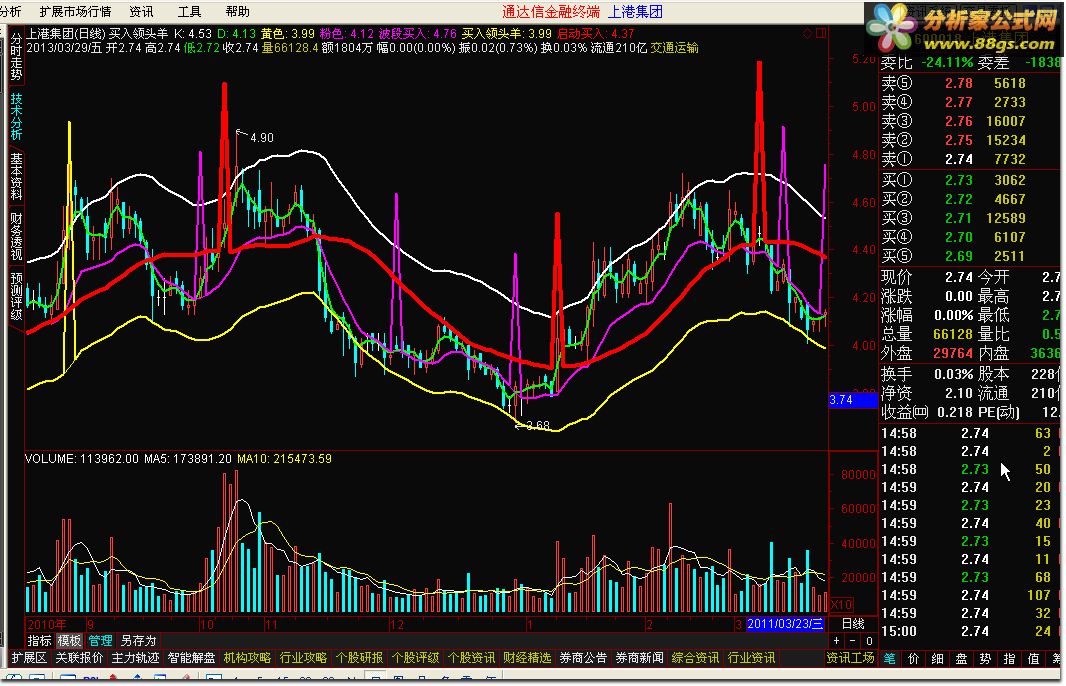1066x686 pixels.
Task: Click the 委比 -24.11% value
Action: (x=947, y=63)
